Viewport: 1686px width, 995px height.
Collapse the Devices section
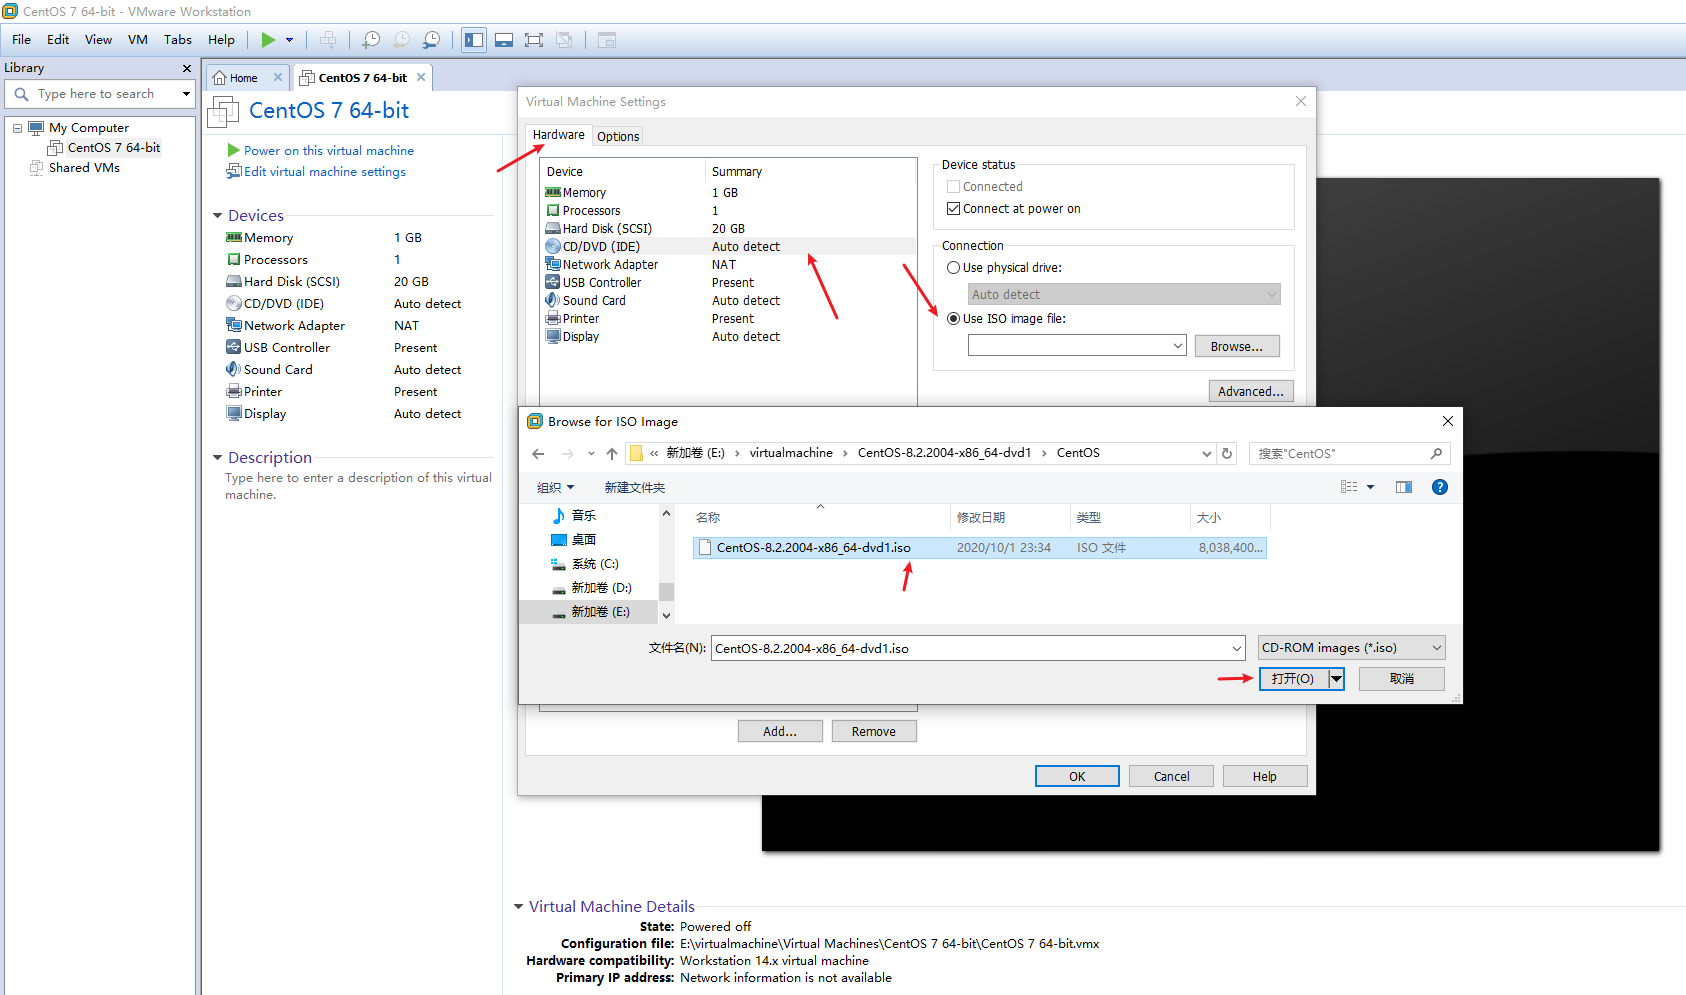coord(218,216)
